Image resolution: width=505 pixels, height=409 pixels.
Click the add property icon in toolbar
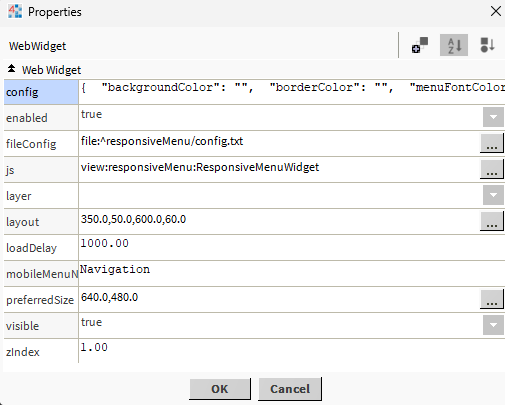click(x=420, y=45)
